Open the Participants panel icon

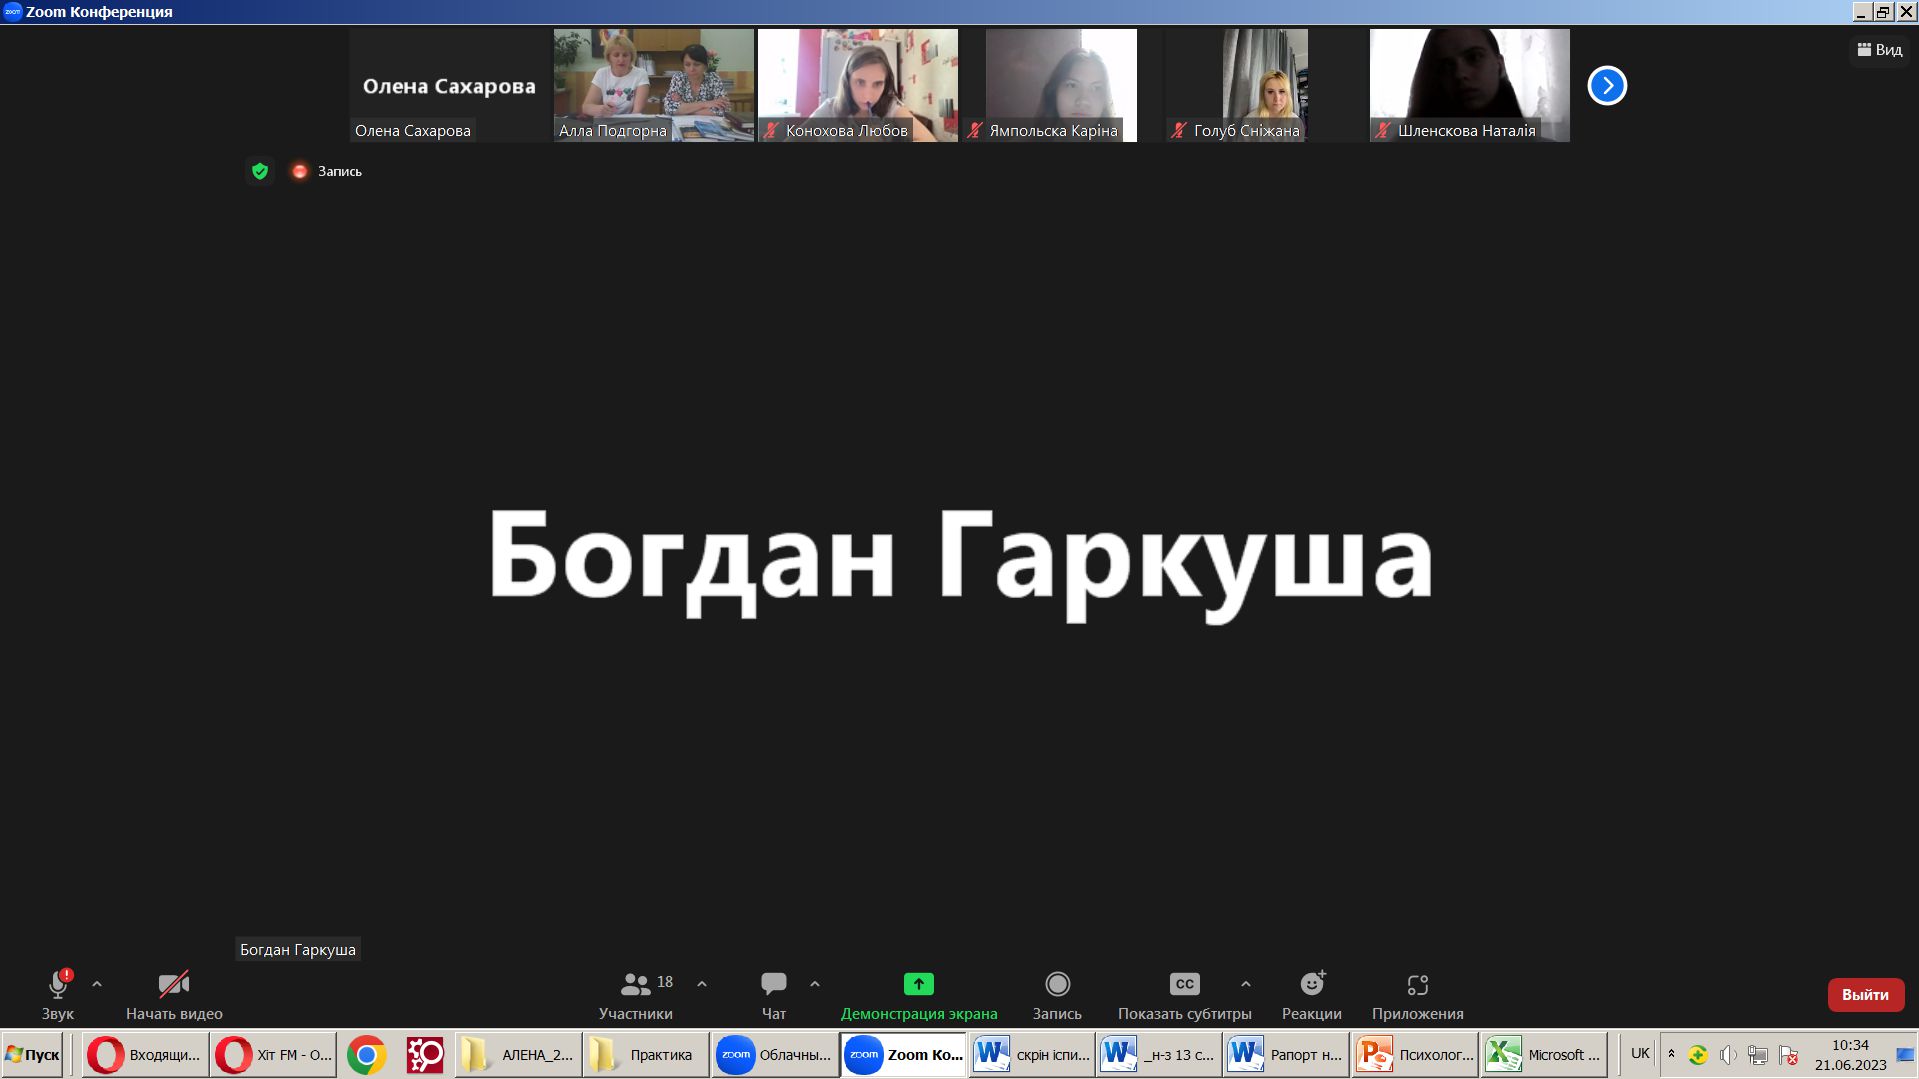[635, 984]
